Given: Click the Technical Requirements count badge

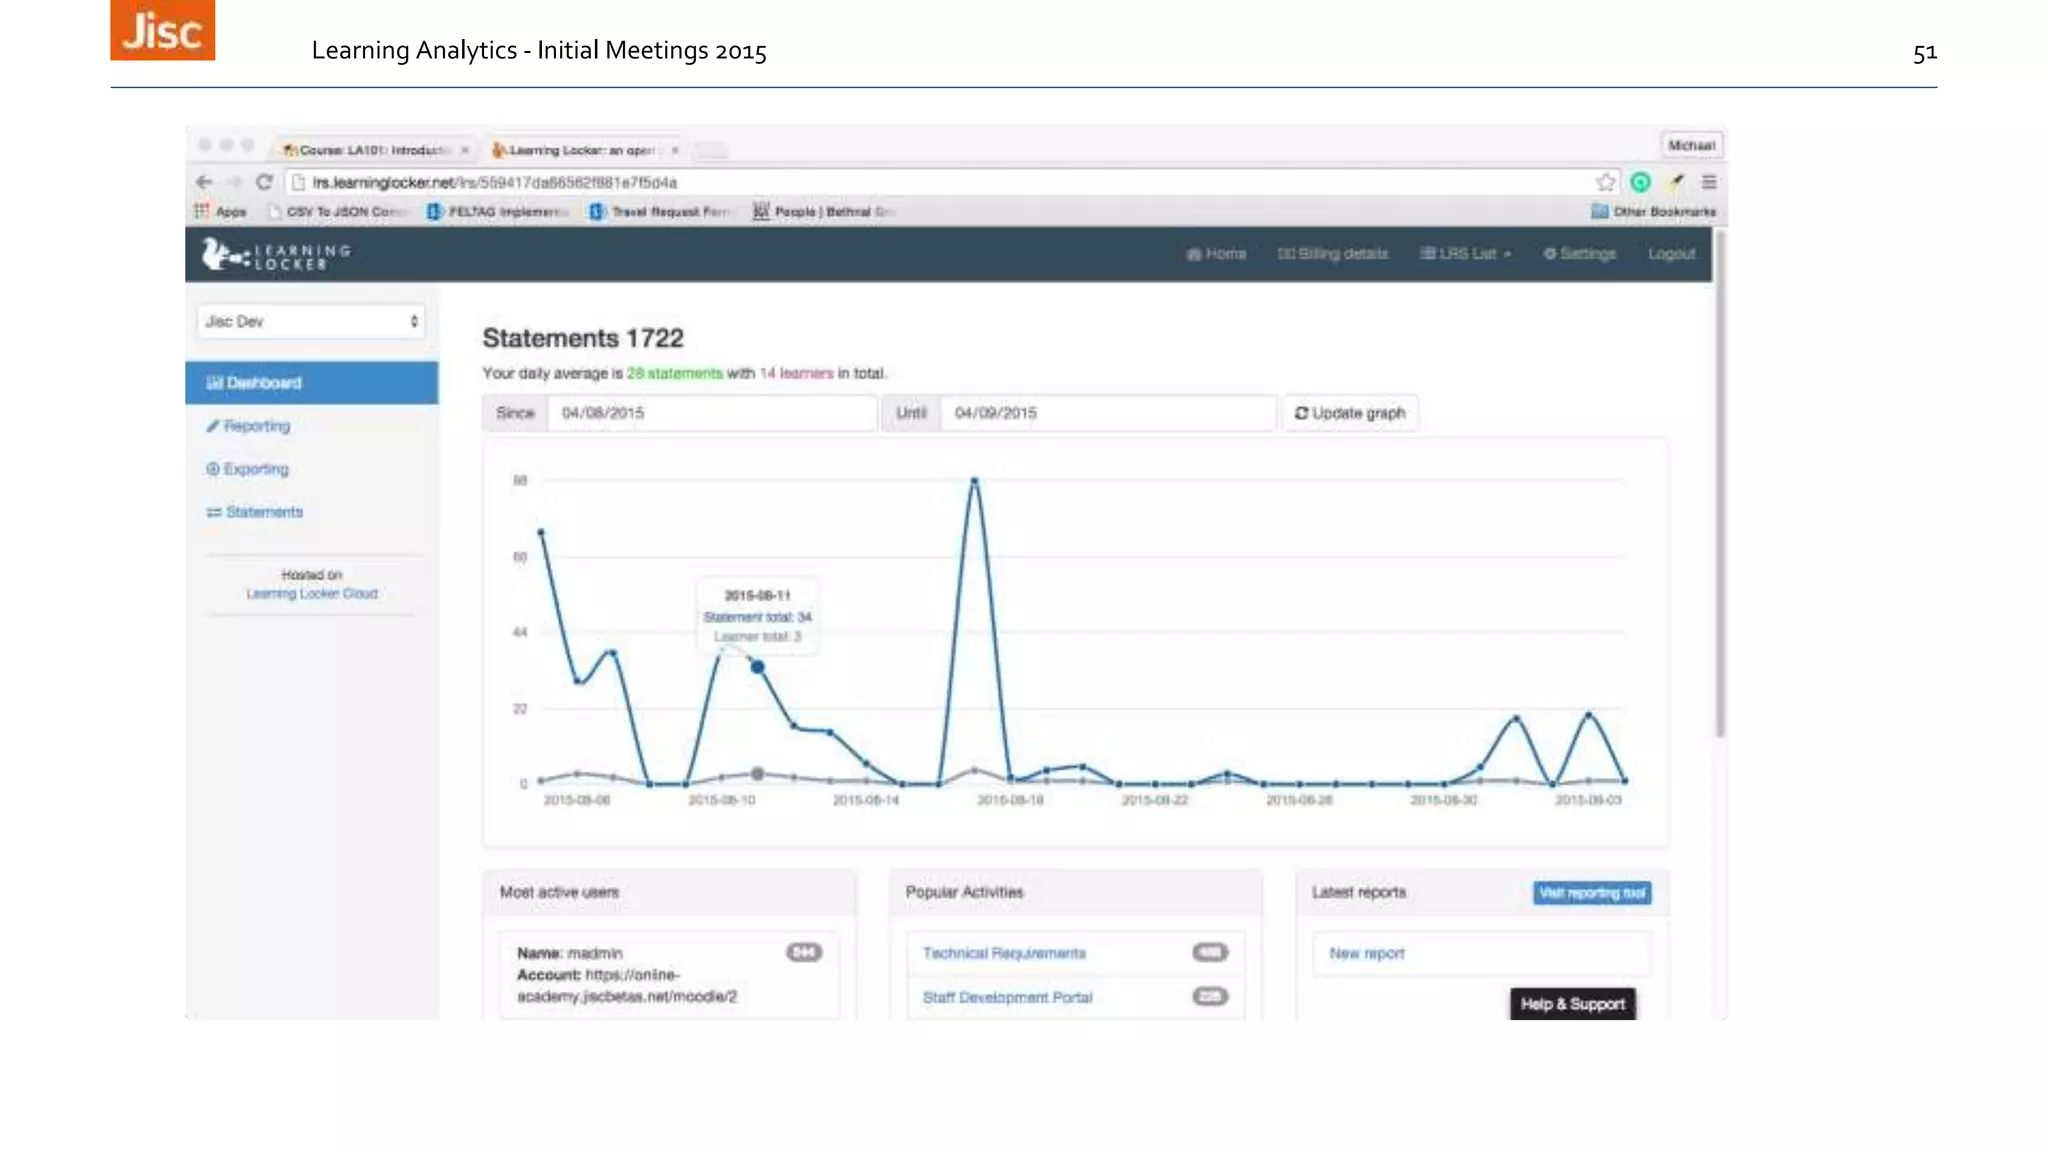Looking at the screenshot, I should pos(1210,952).
